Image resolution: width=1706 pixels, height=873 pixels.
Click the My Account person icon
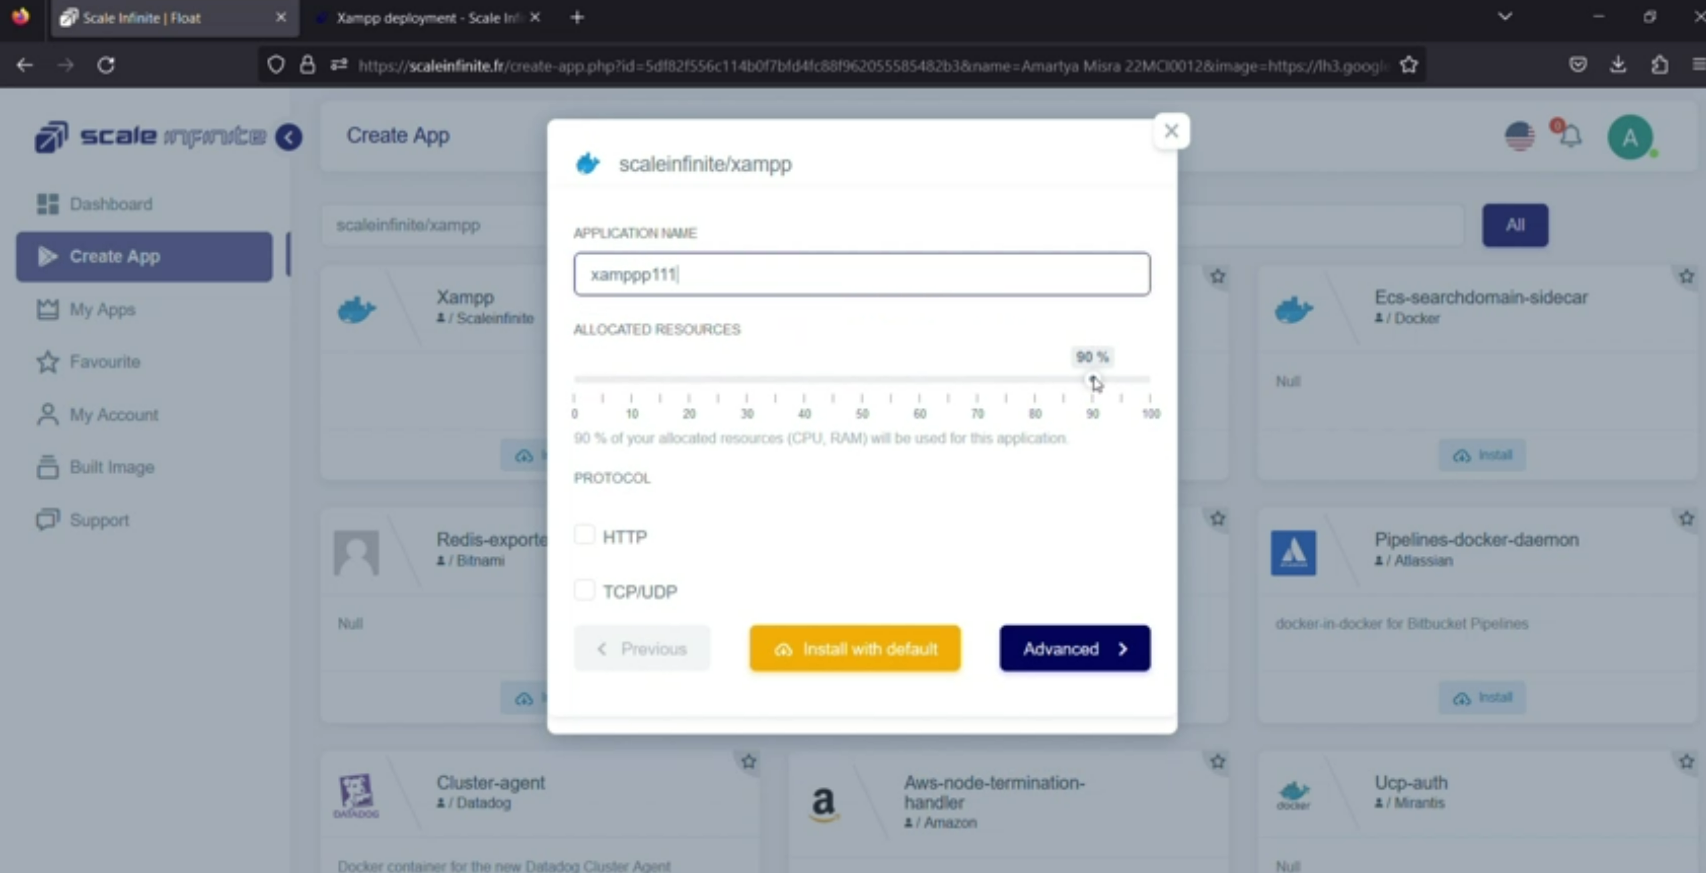pyautogui.click(x=47, y=414)
